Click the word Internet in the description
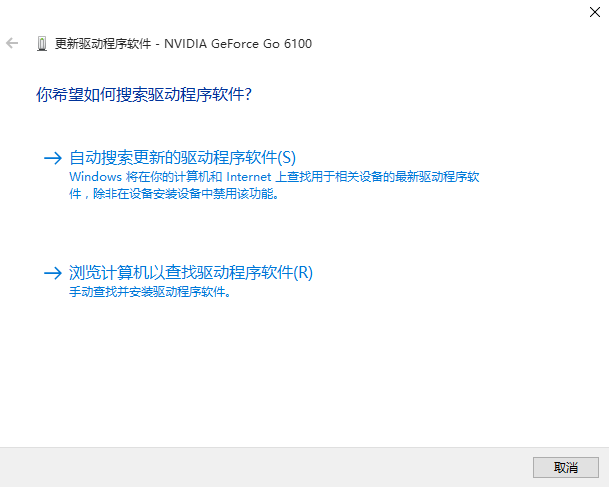 [x=249, y=177]
